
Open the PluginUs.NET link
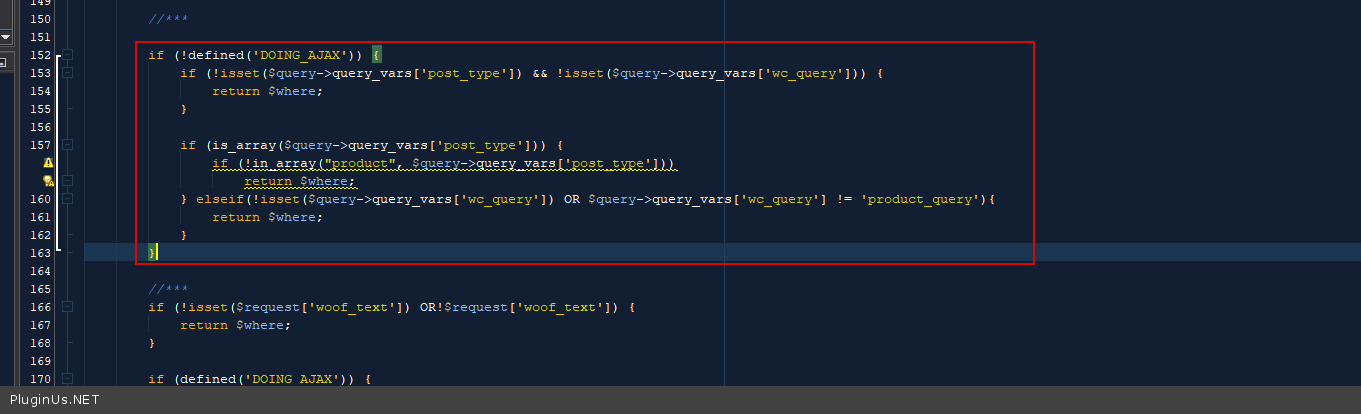tap(54, 400)
